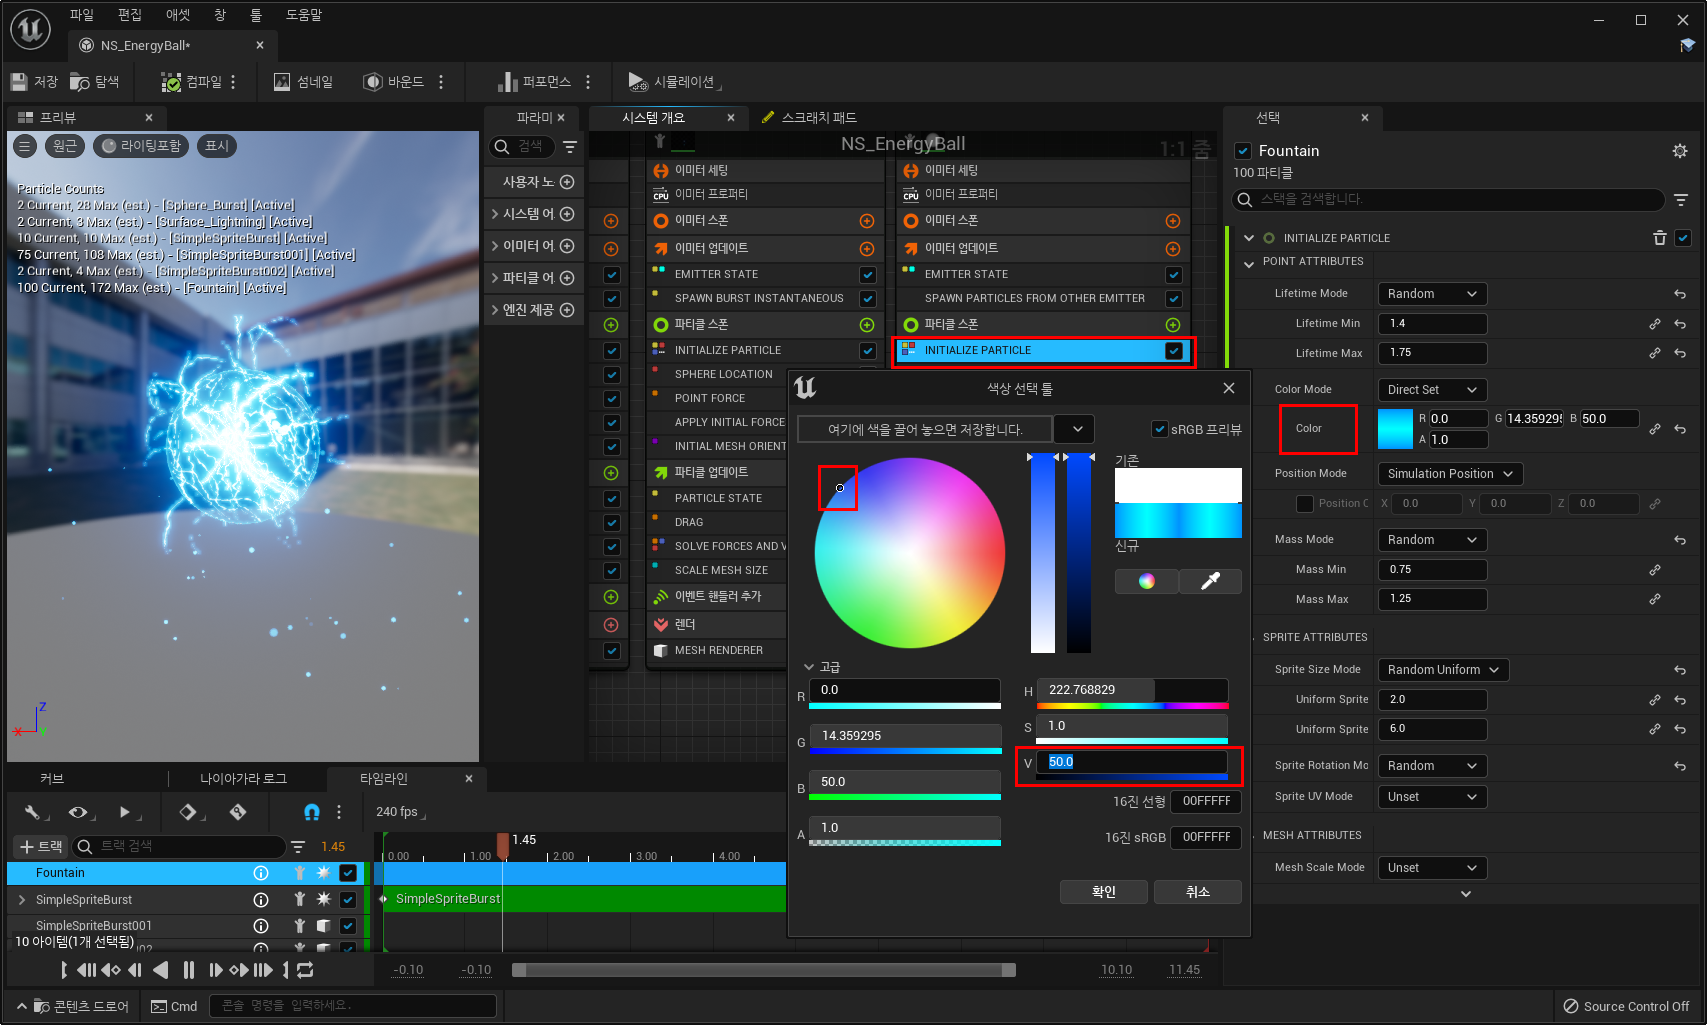
Task: Open the Color Mode Direct Set dropdown
Action: click(1432, 390)
